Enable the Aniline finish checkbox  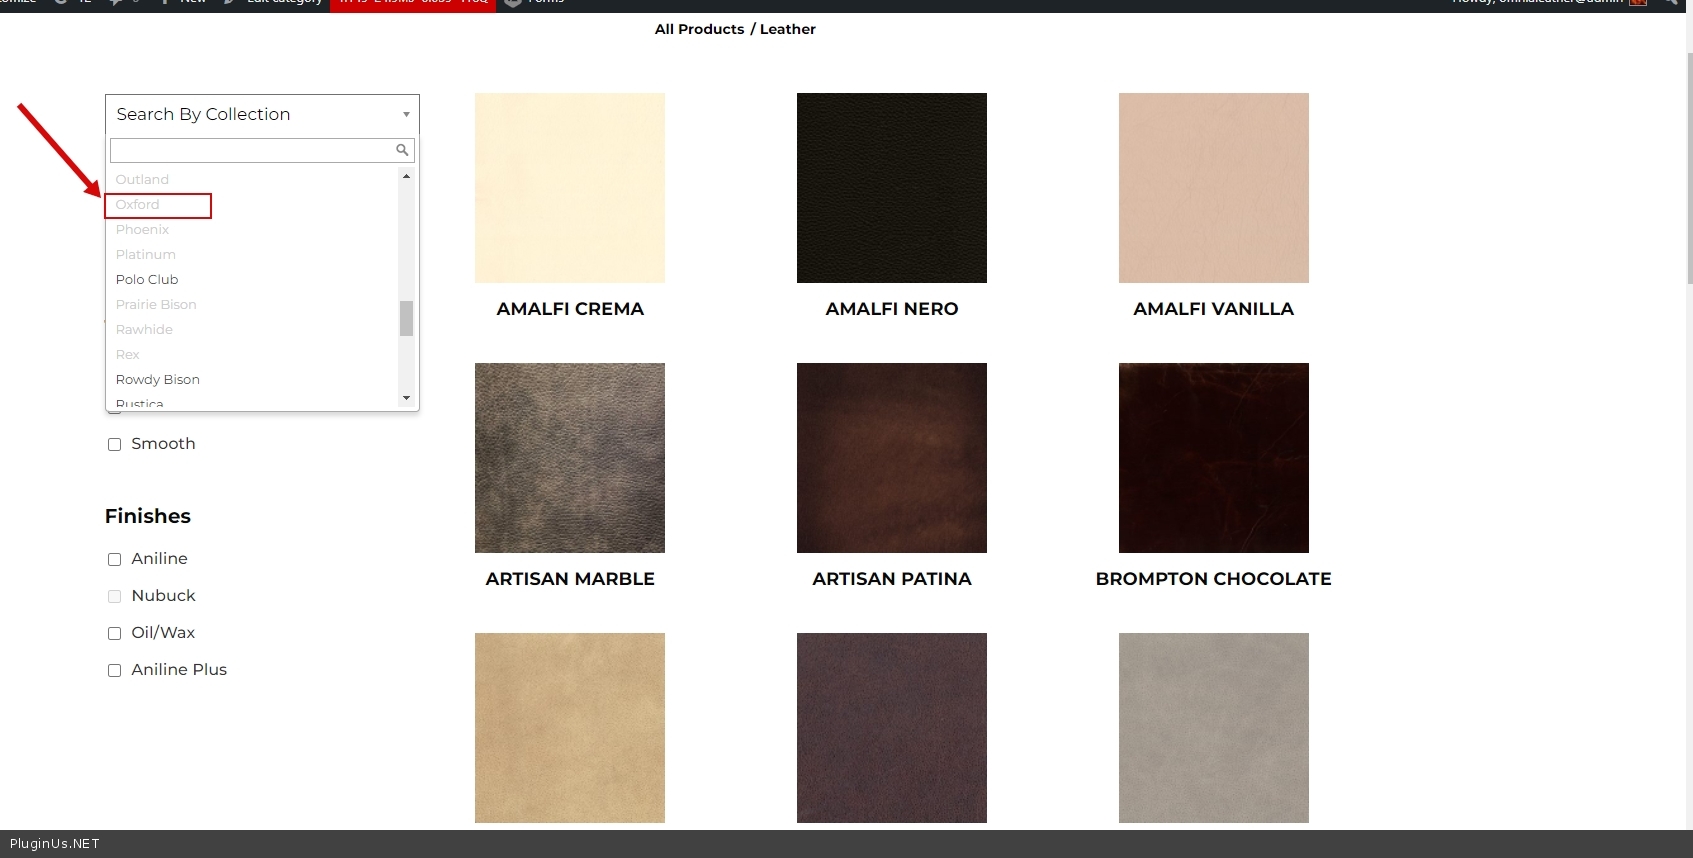(114, 559)
